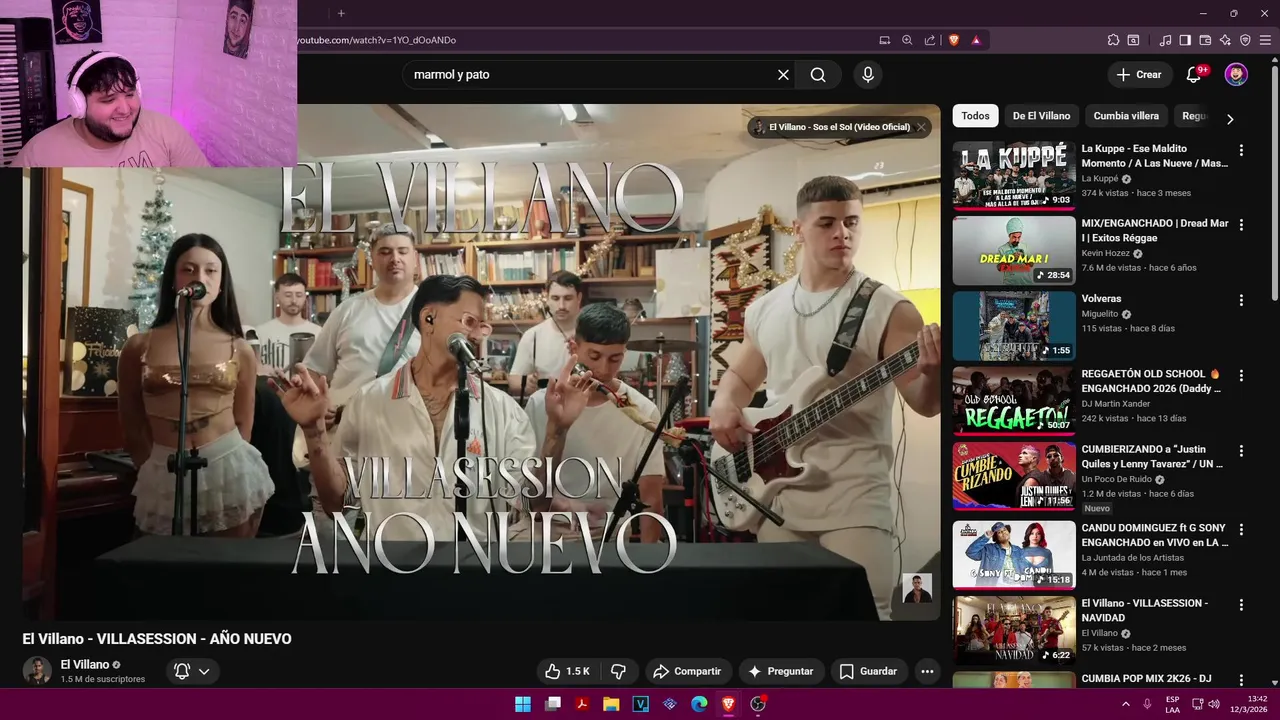Click the share page icon in address bar
This screenshot has width=1280, height=720.
[930, 40]
